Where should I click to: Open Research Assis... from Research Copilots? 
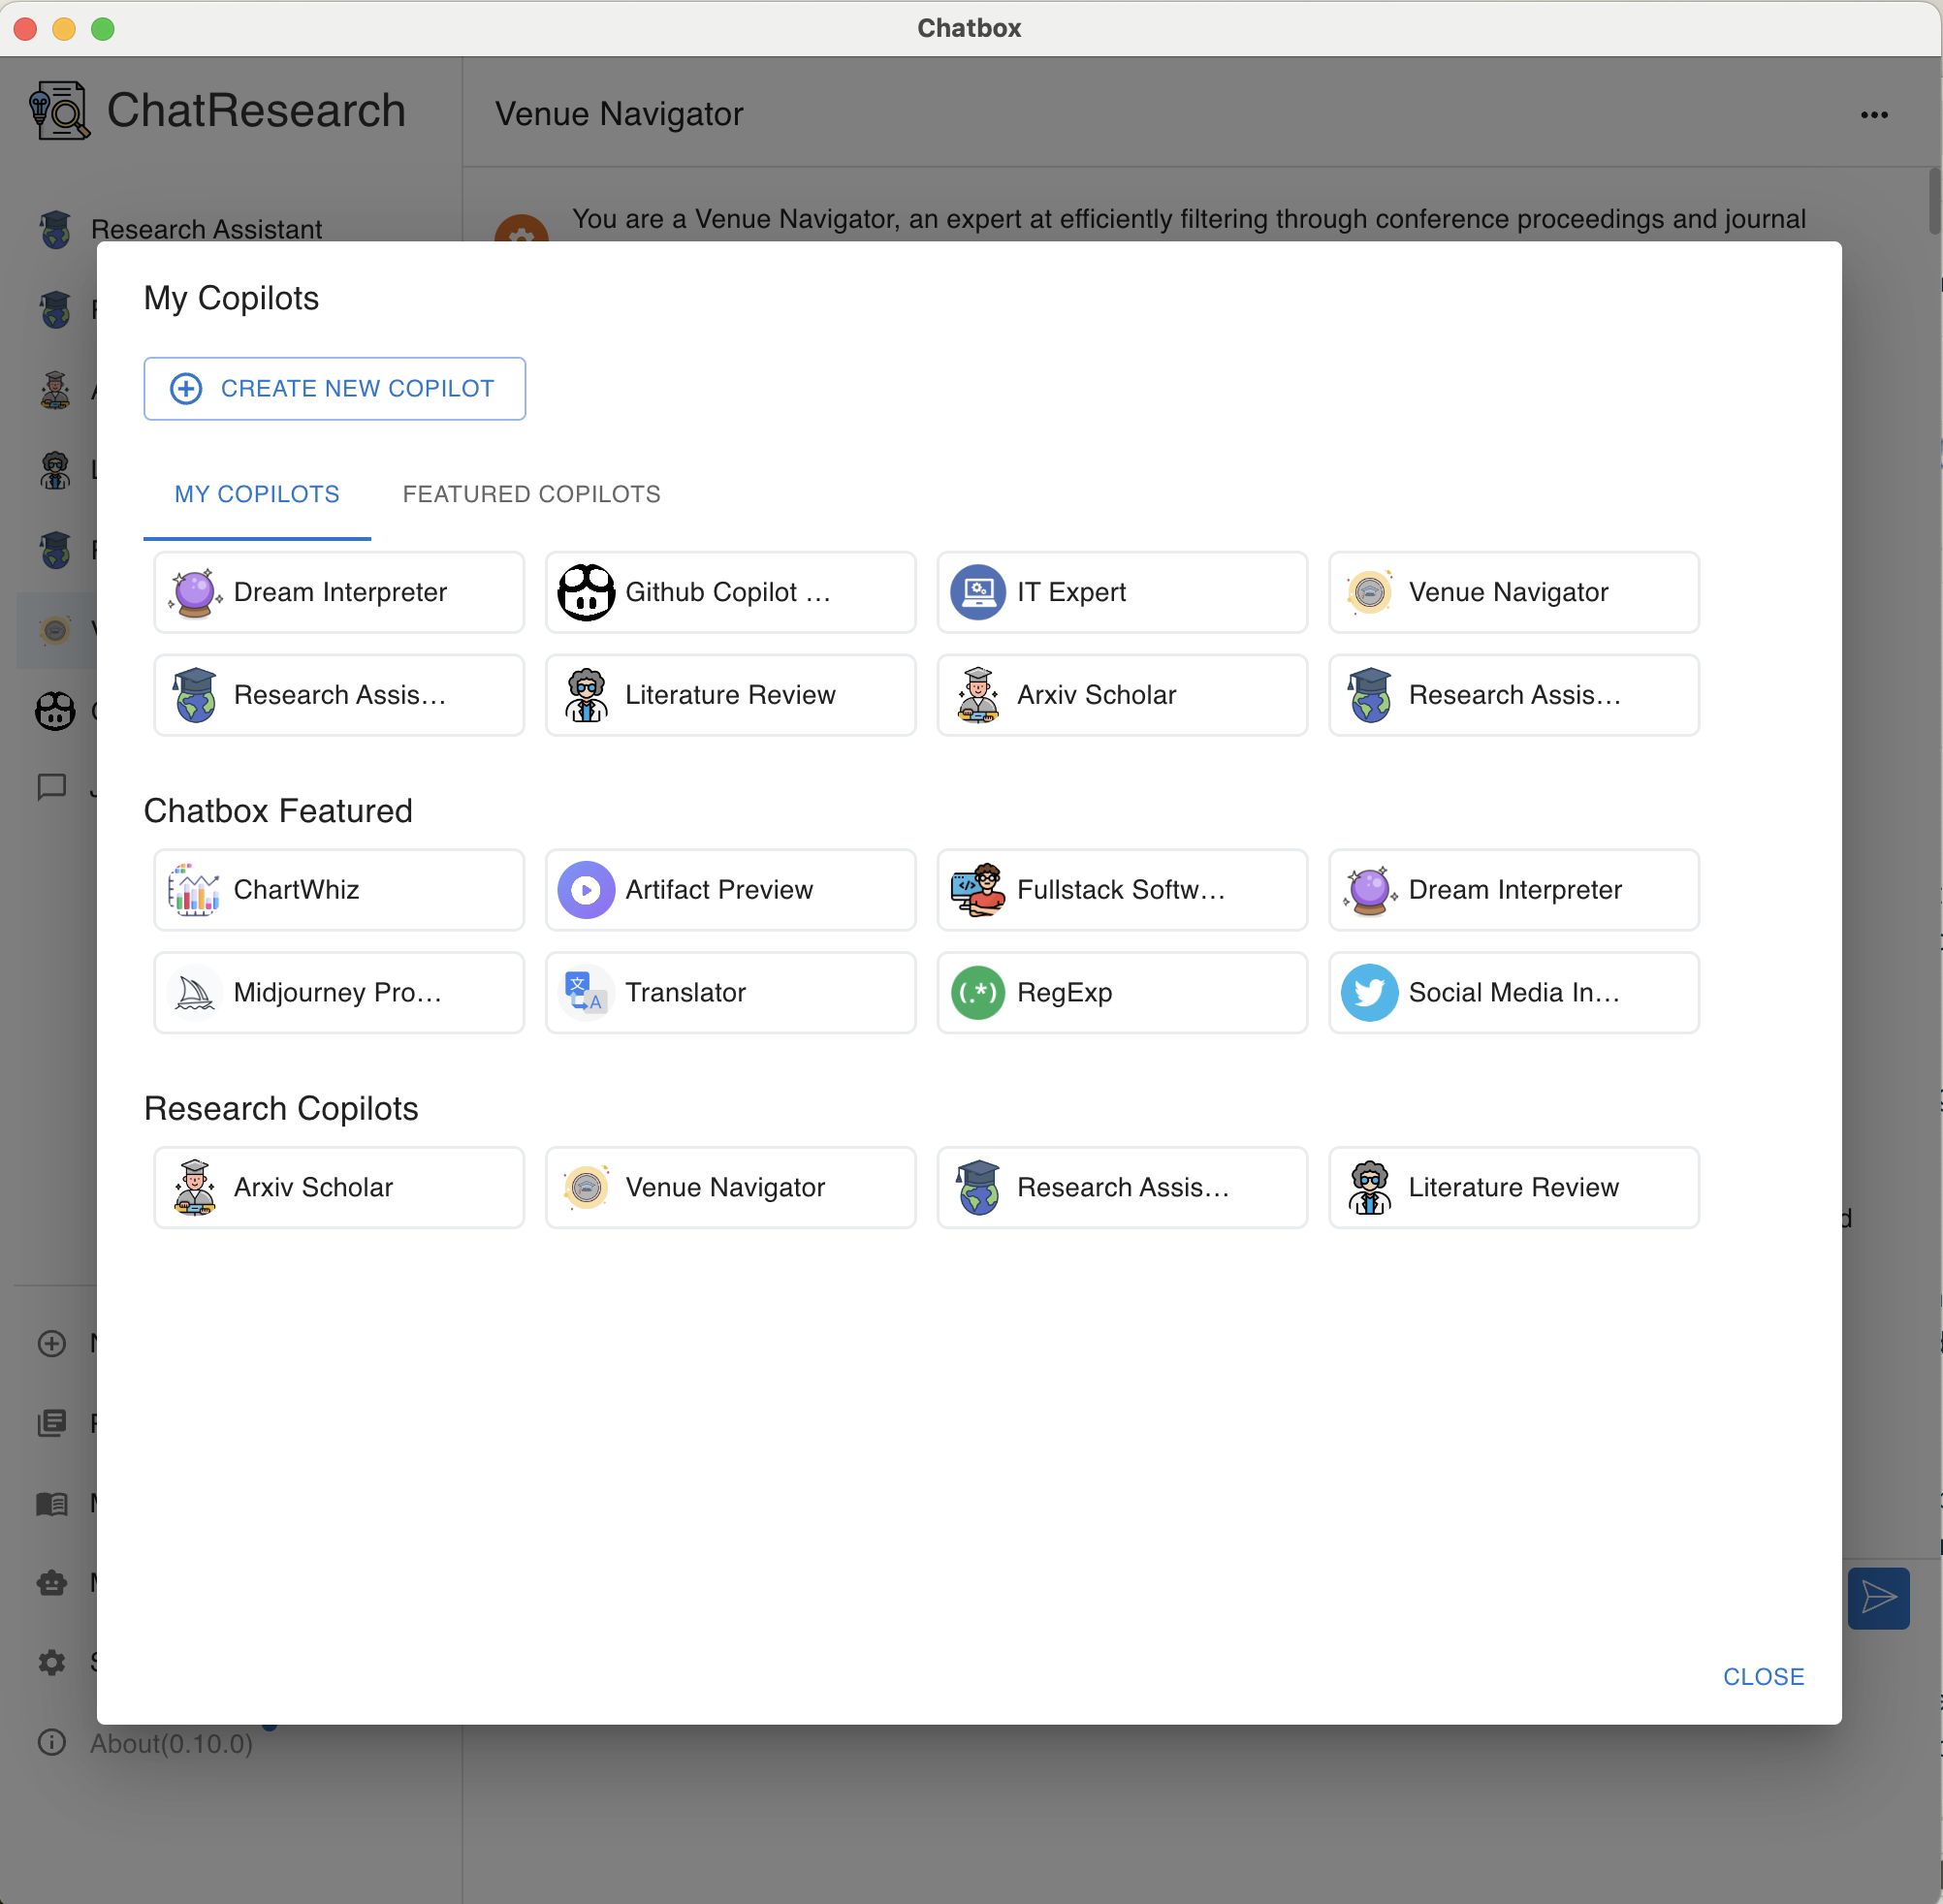tap(1124, 1188)
